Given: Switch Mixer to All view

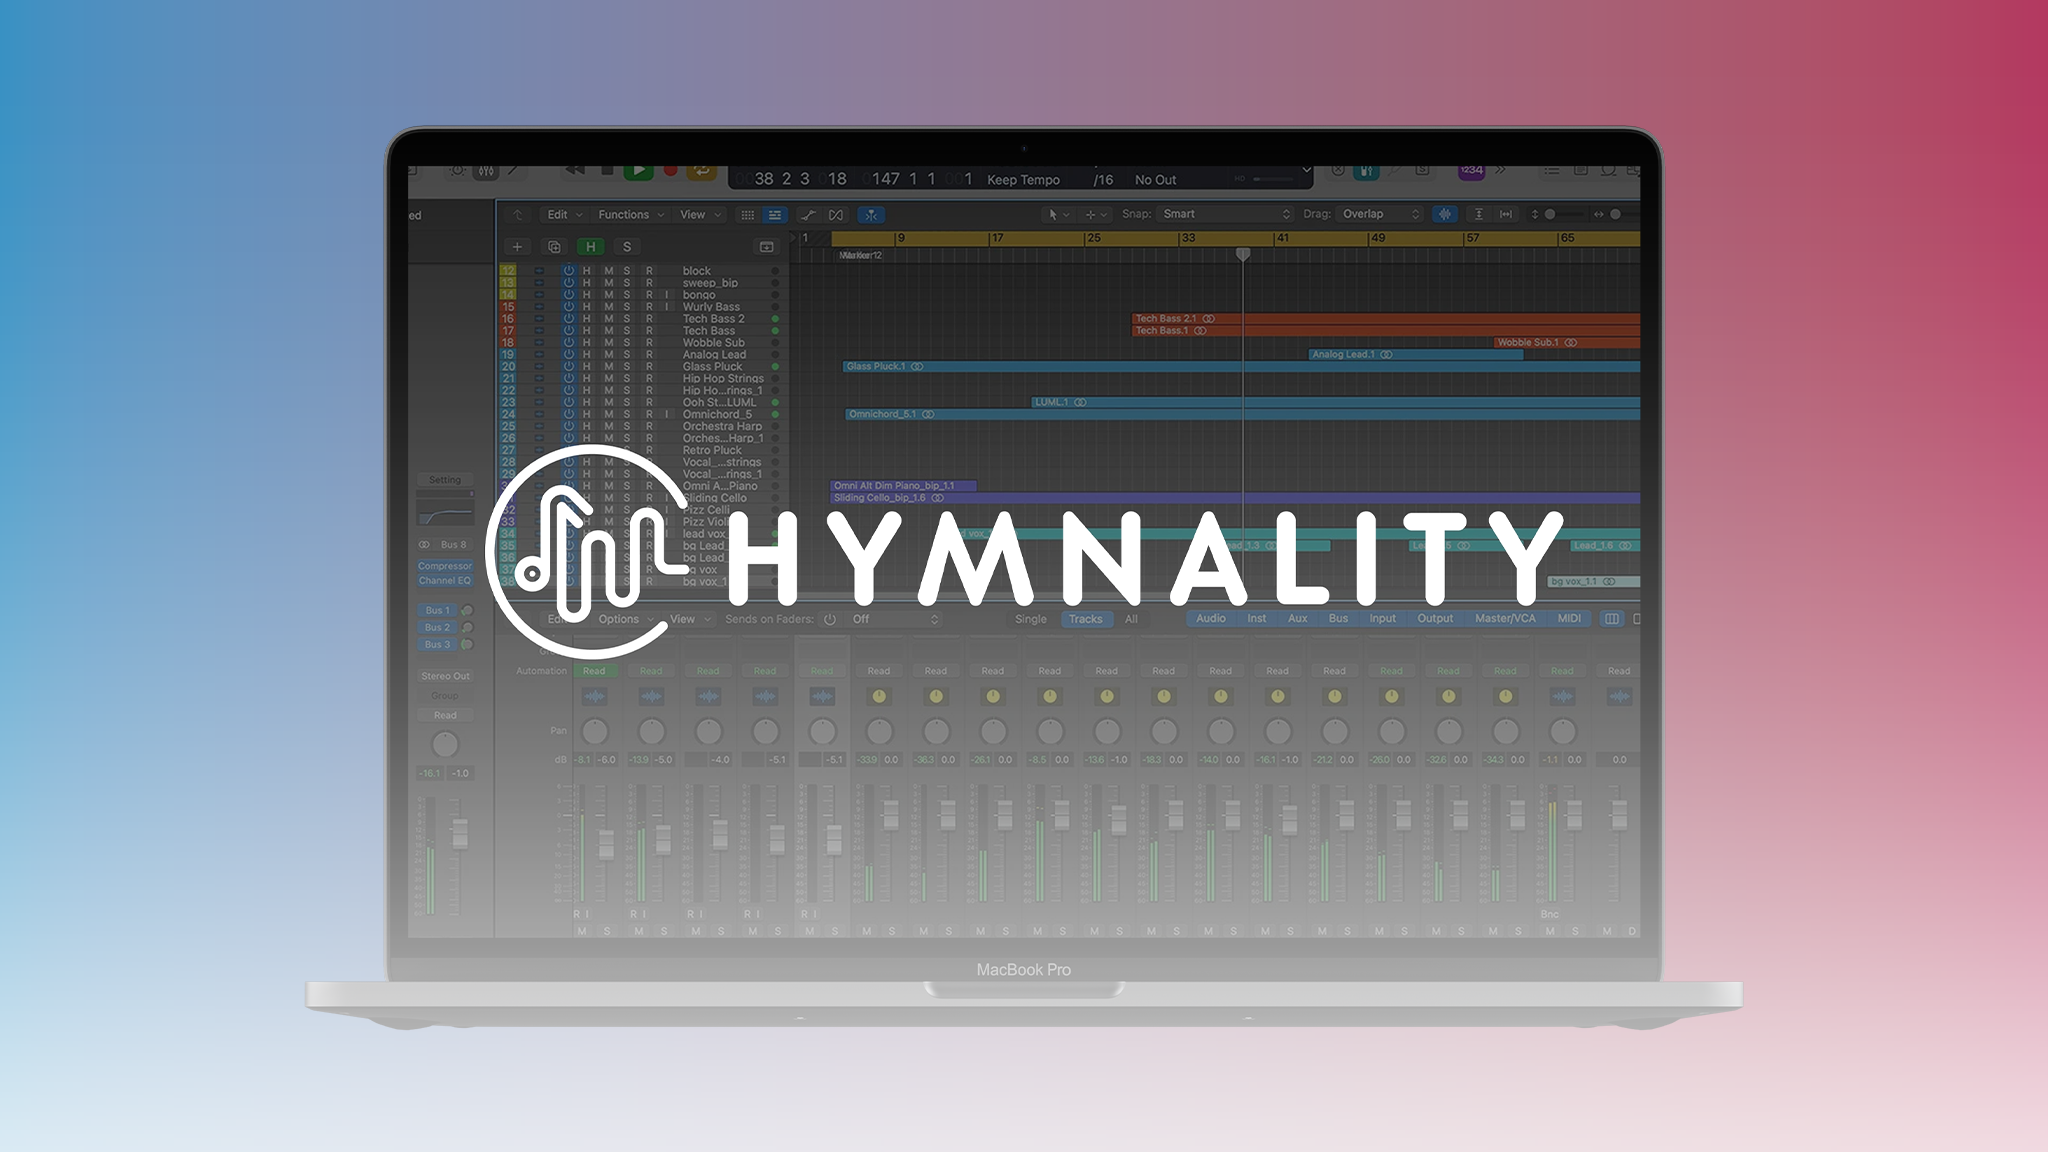Looking at the screenshot, I should click(1131, 620).
